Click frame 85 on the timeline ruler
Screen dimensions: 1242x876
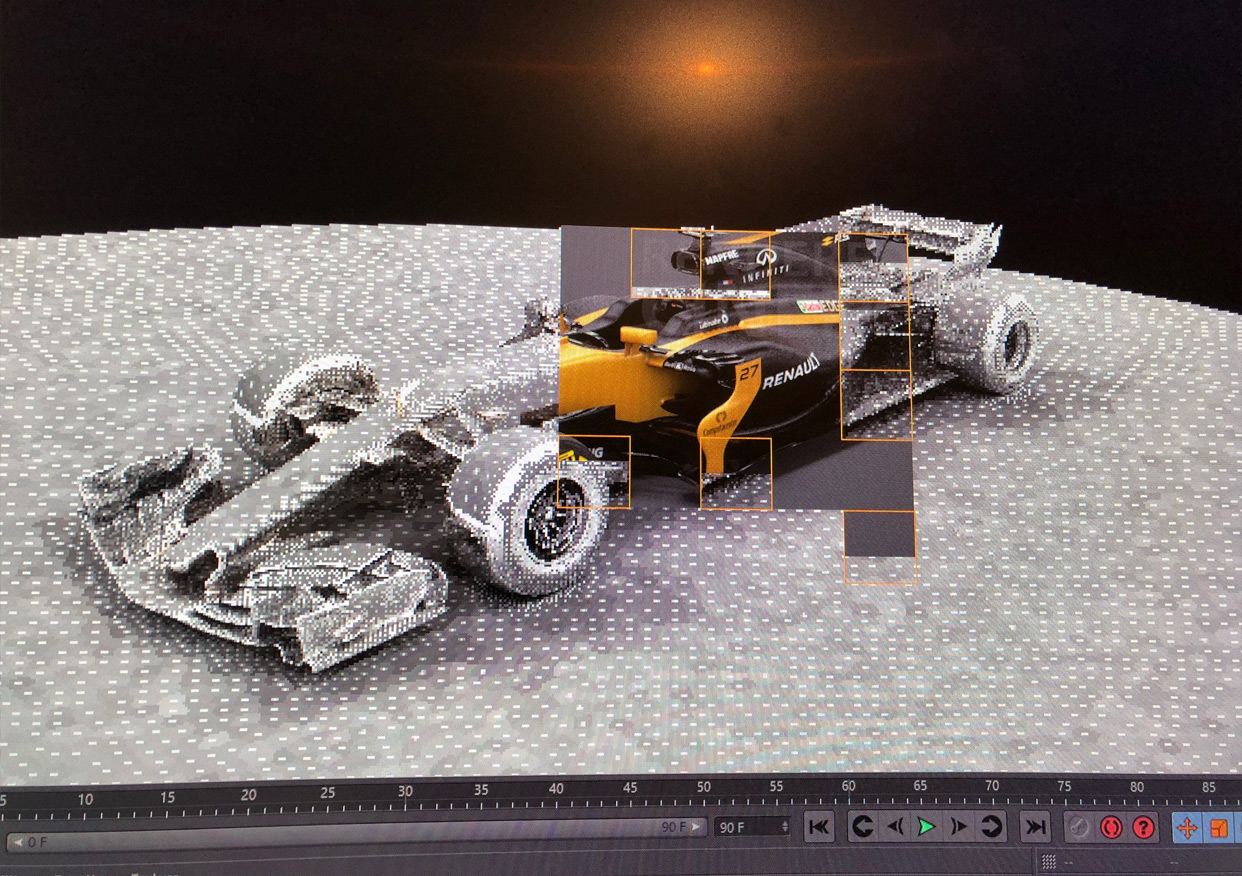1208,787
